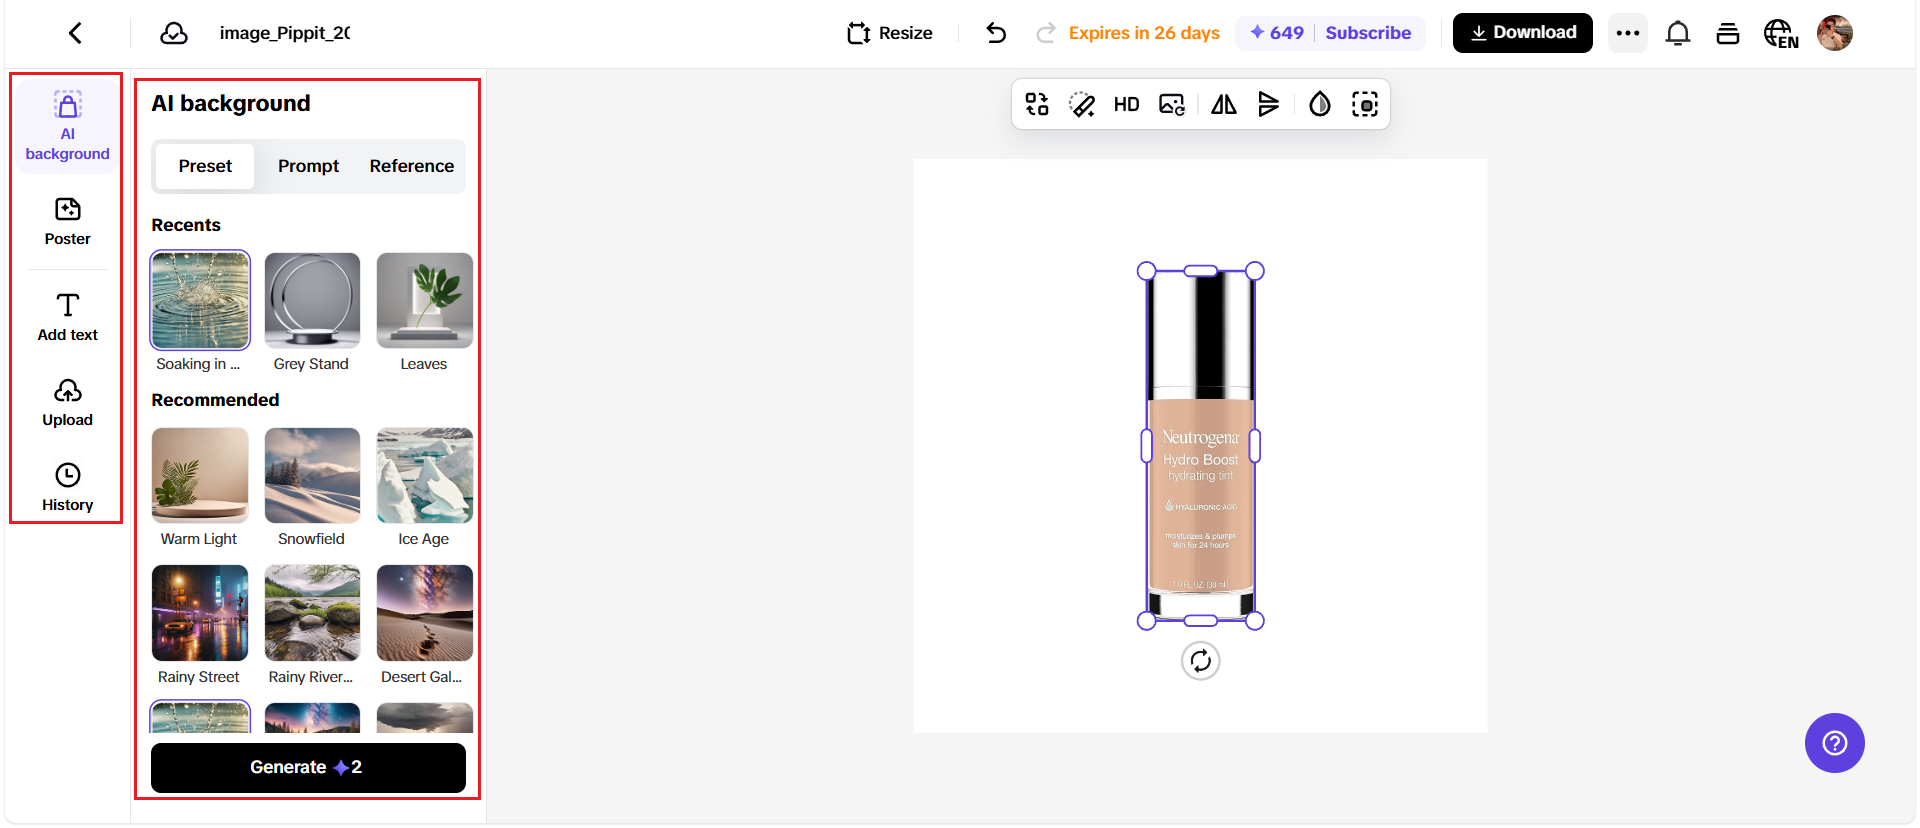Select the AI background sidebar tool

tap(68, 126)
